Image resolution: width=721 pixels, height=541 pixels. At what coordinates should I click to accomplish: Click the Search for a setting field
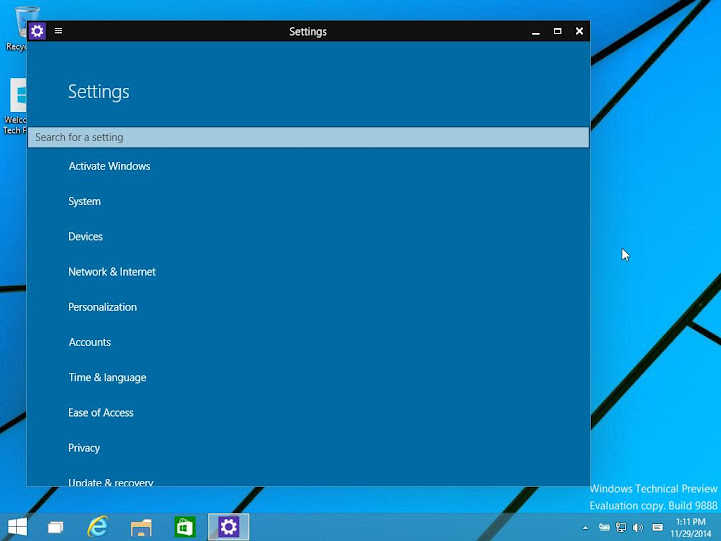308,137
